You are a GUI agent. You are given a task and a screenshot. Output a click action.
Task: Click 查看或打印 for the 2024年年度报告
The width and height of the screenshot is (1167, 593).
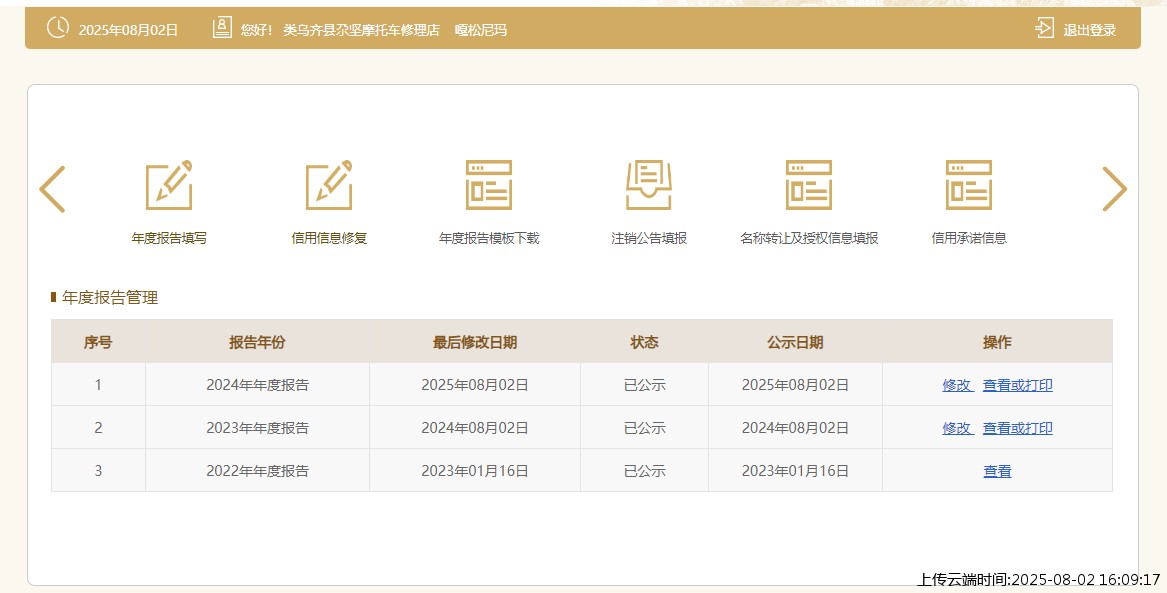point(1017,385)
